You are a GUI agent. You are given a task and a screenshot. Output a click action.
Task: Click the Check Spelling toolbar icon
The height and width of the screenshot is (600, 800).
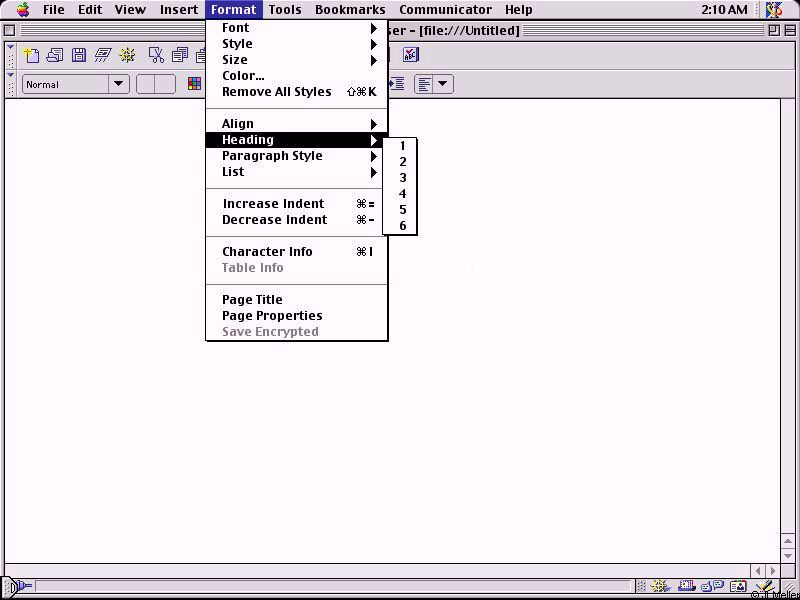coord(410,55)
